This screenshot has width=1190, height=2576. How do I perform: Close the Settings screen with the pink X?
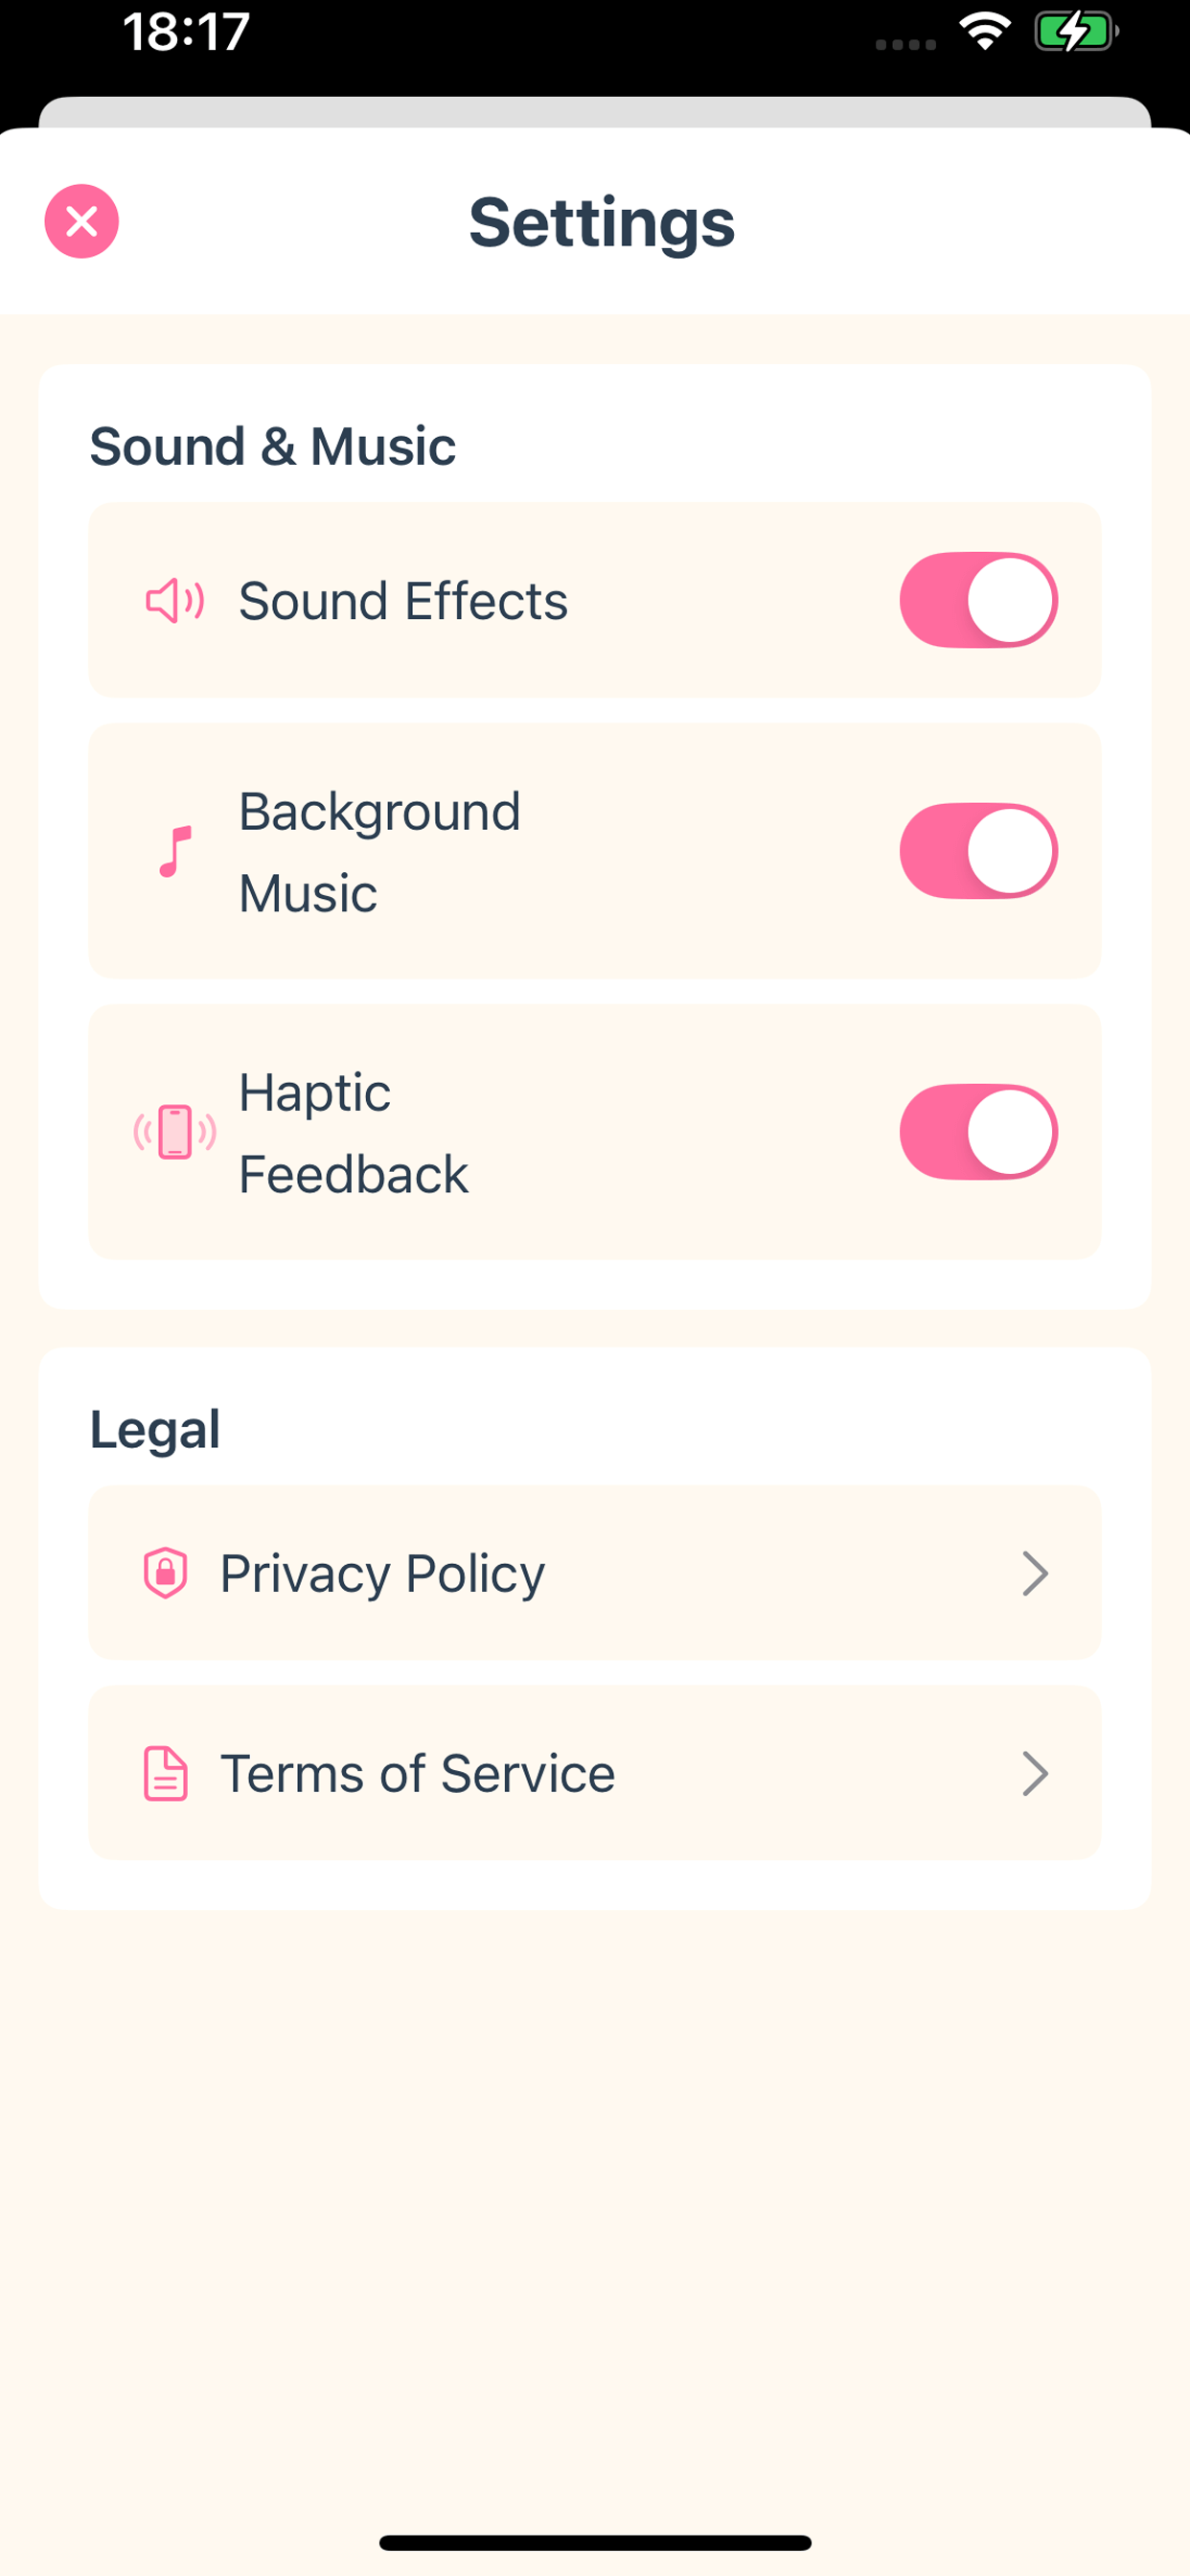[x=82, y=221]
